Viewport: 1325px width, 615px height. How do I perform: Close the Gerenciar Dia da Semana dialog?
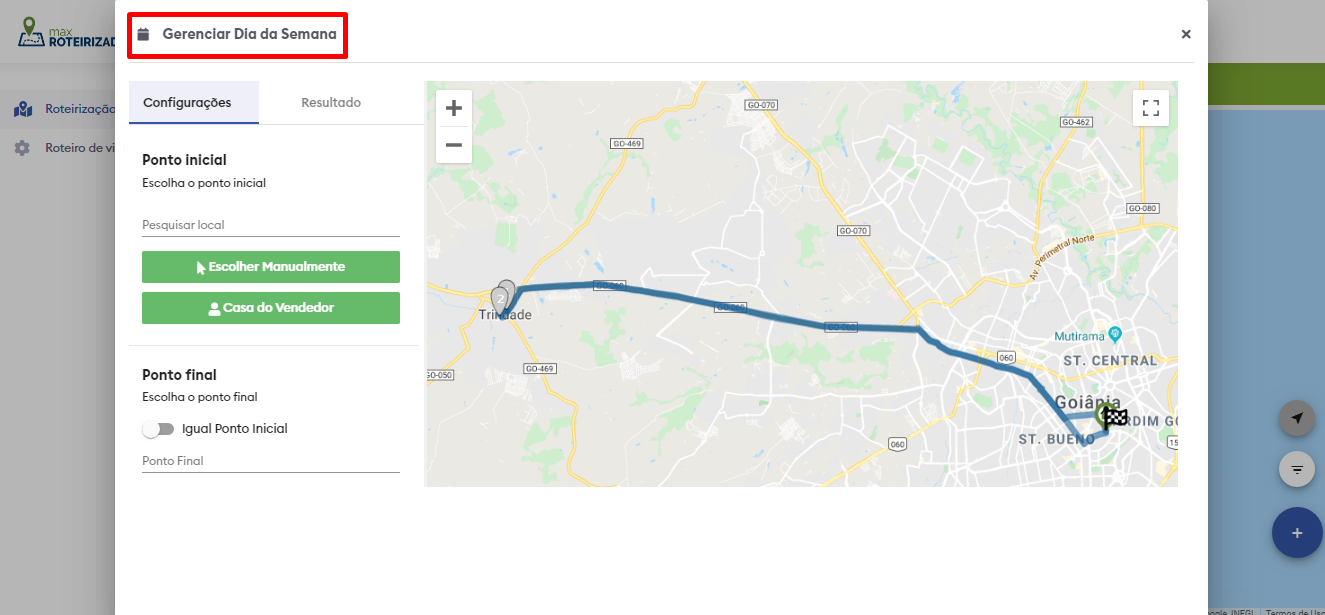coord(1186,34)
